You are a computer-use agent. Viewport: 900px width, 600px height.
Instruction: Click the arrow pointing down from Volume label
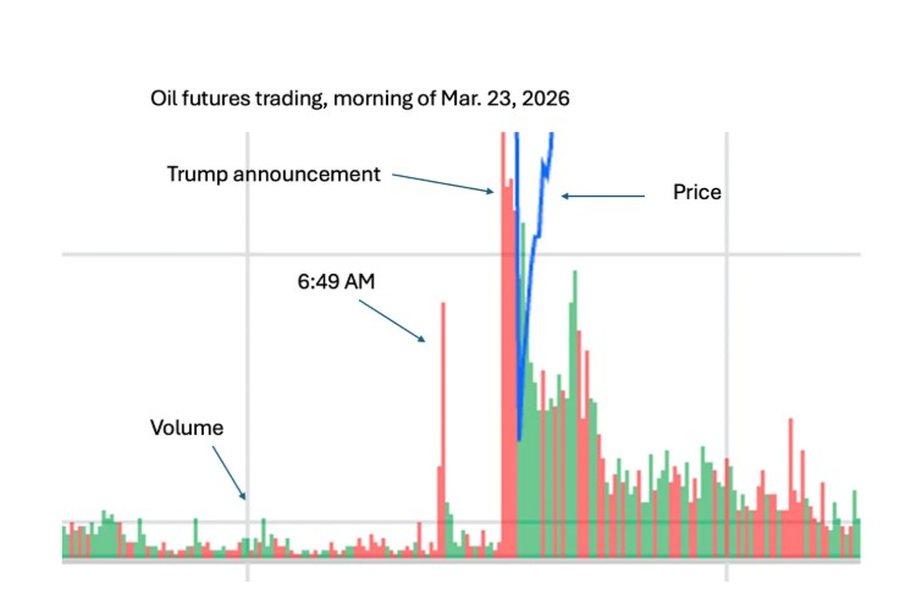(x=229, y=473)
